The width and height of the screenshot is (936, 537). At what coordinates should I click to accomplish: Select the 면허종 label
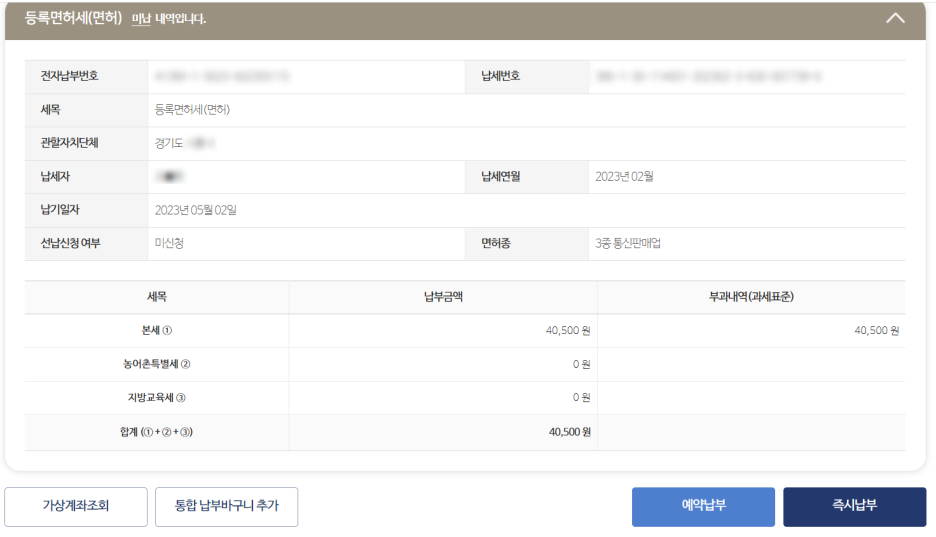[495, 243]
